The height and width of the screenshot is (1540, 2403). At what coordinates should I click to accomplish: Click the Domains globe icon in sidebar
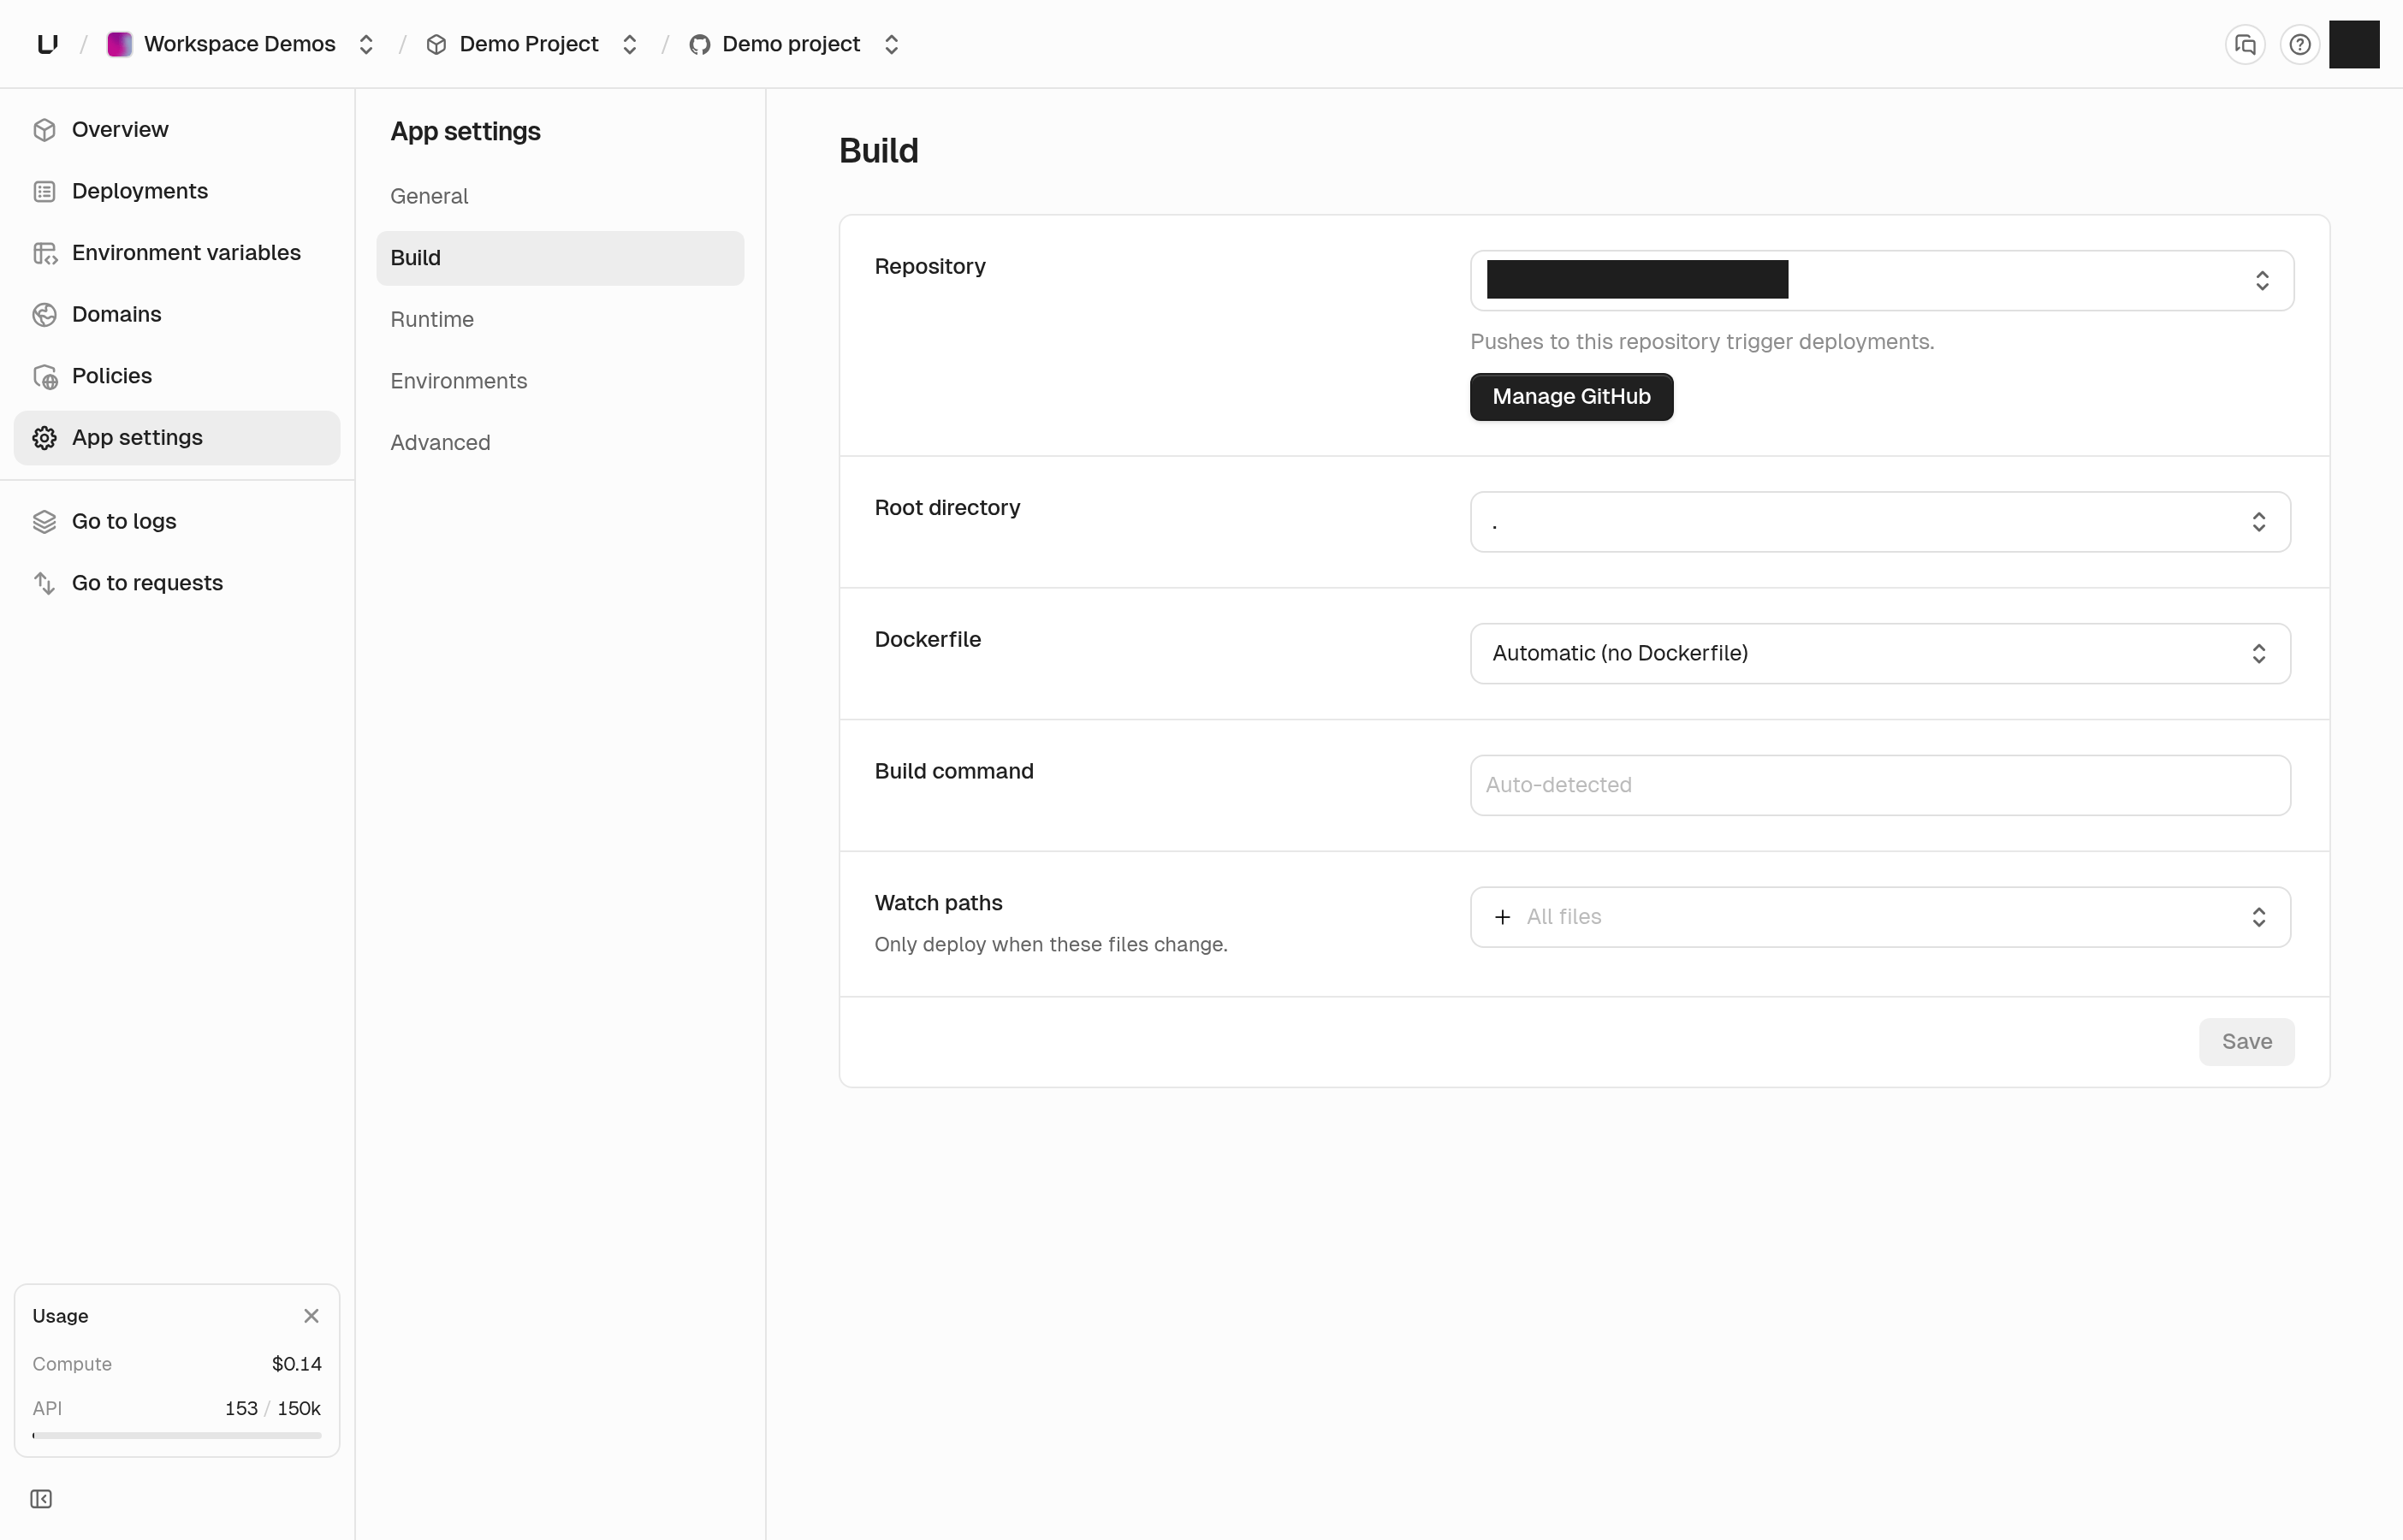[44, 314]
